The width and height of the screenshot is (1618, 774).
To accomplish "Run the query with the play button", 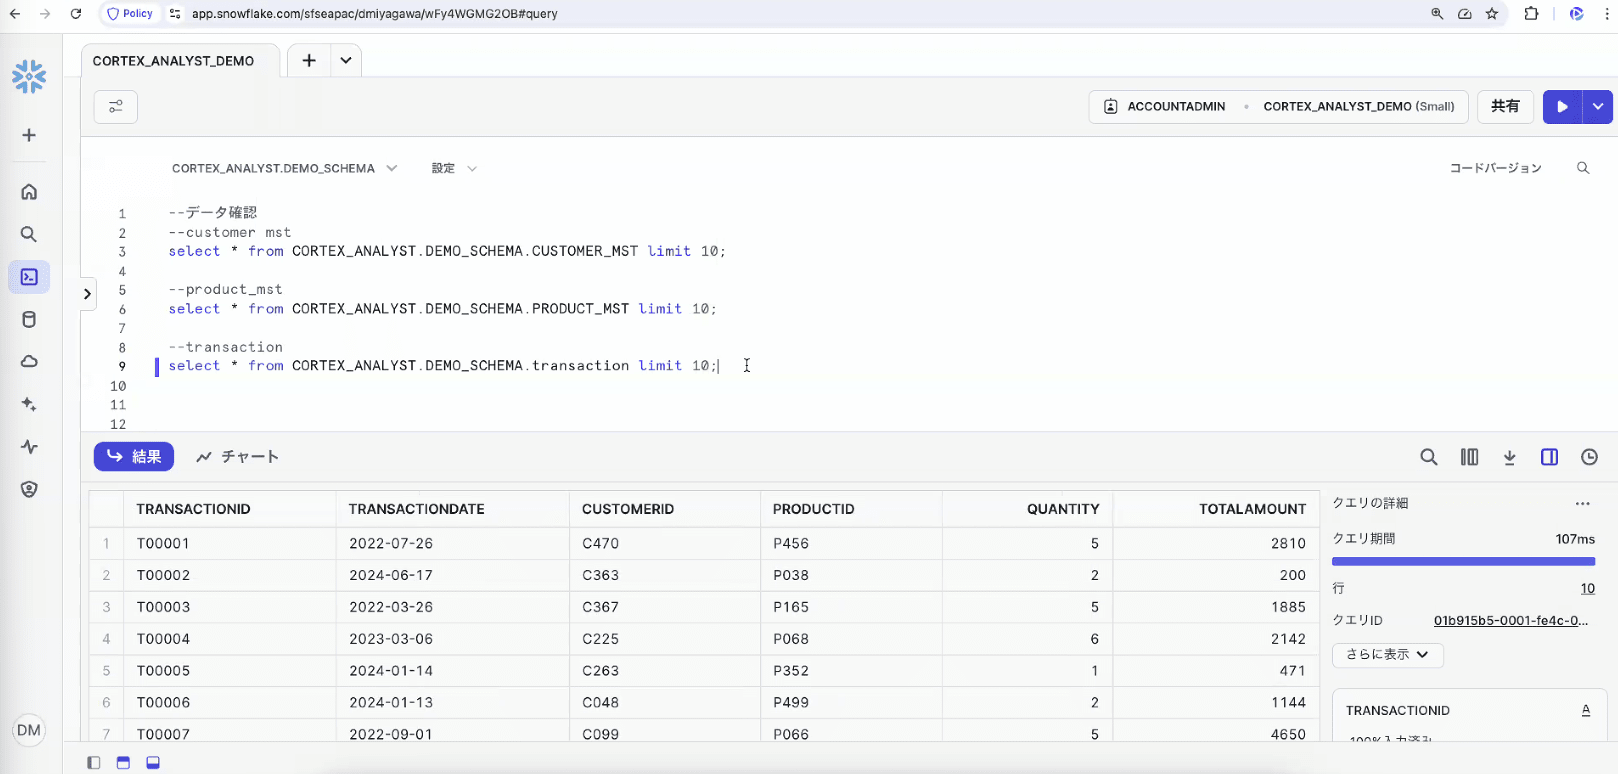I will click(1562, 106).
